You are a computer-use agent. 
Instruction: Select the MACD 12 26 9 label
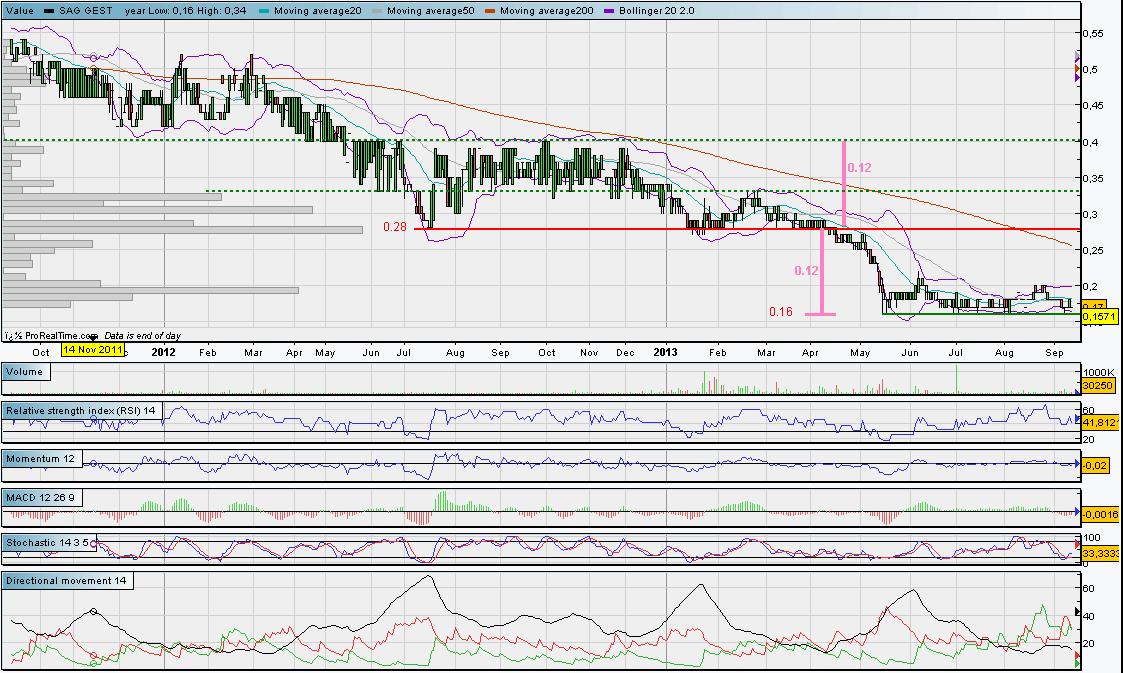point(42,496)
